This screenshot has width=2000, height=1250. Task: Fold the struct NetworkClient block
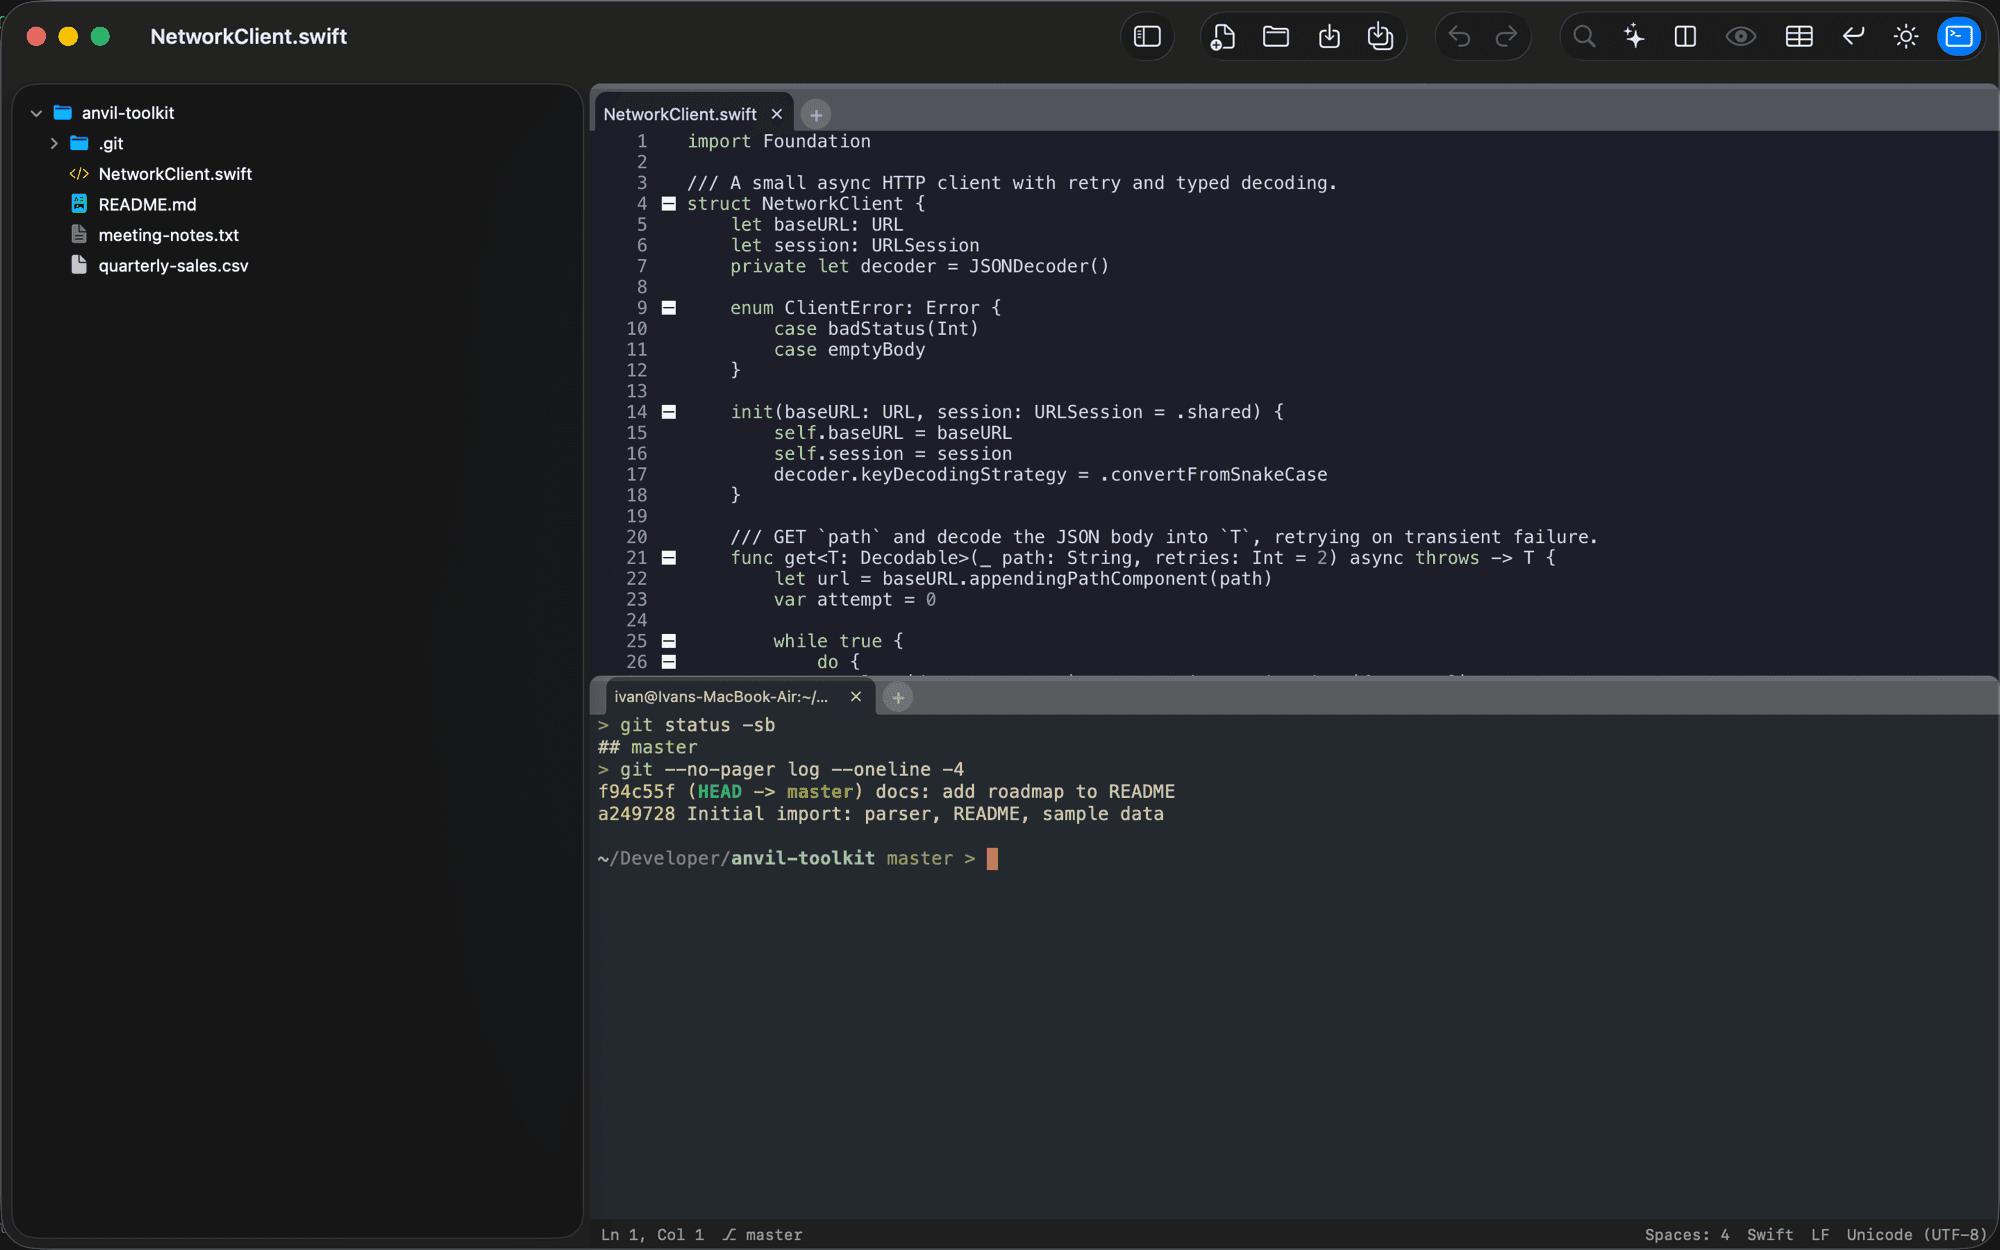pos(669,204)
